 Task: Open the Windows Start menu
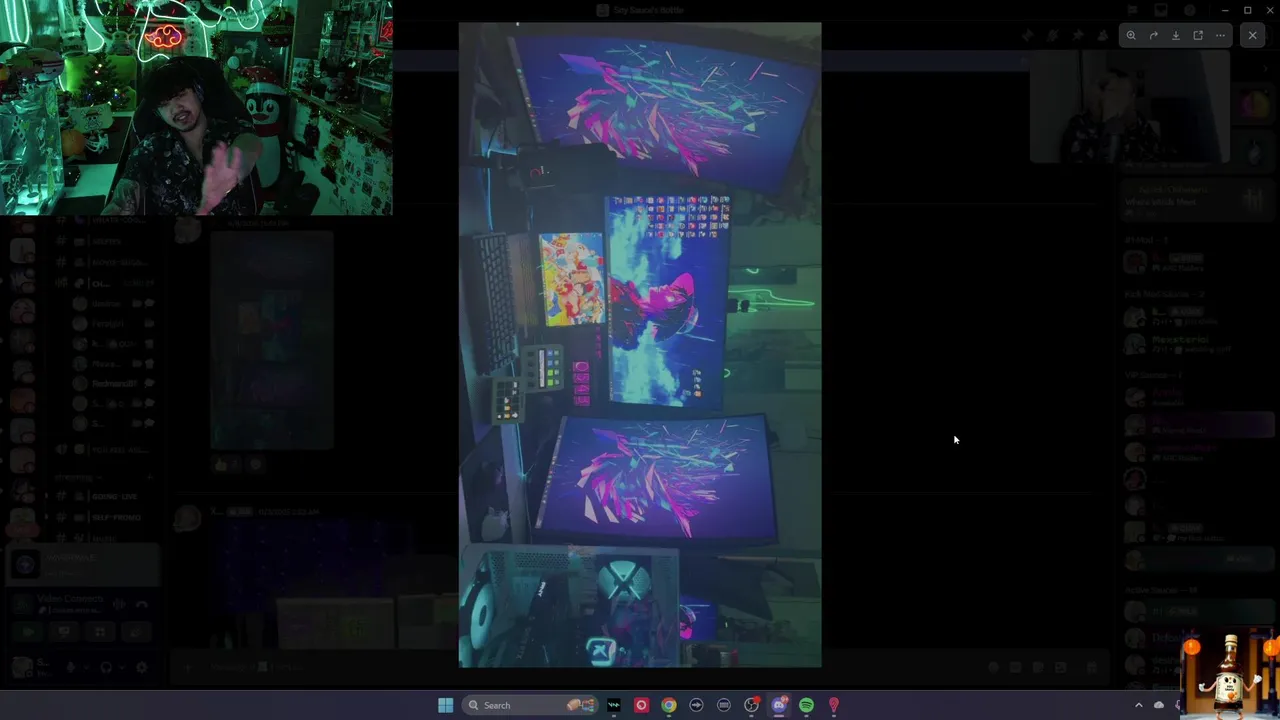click(x=445, y=705)
